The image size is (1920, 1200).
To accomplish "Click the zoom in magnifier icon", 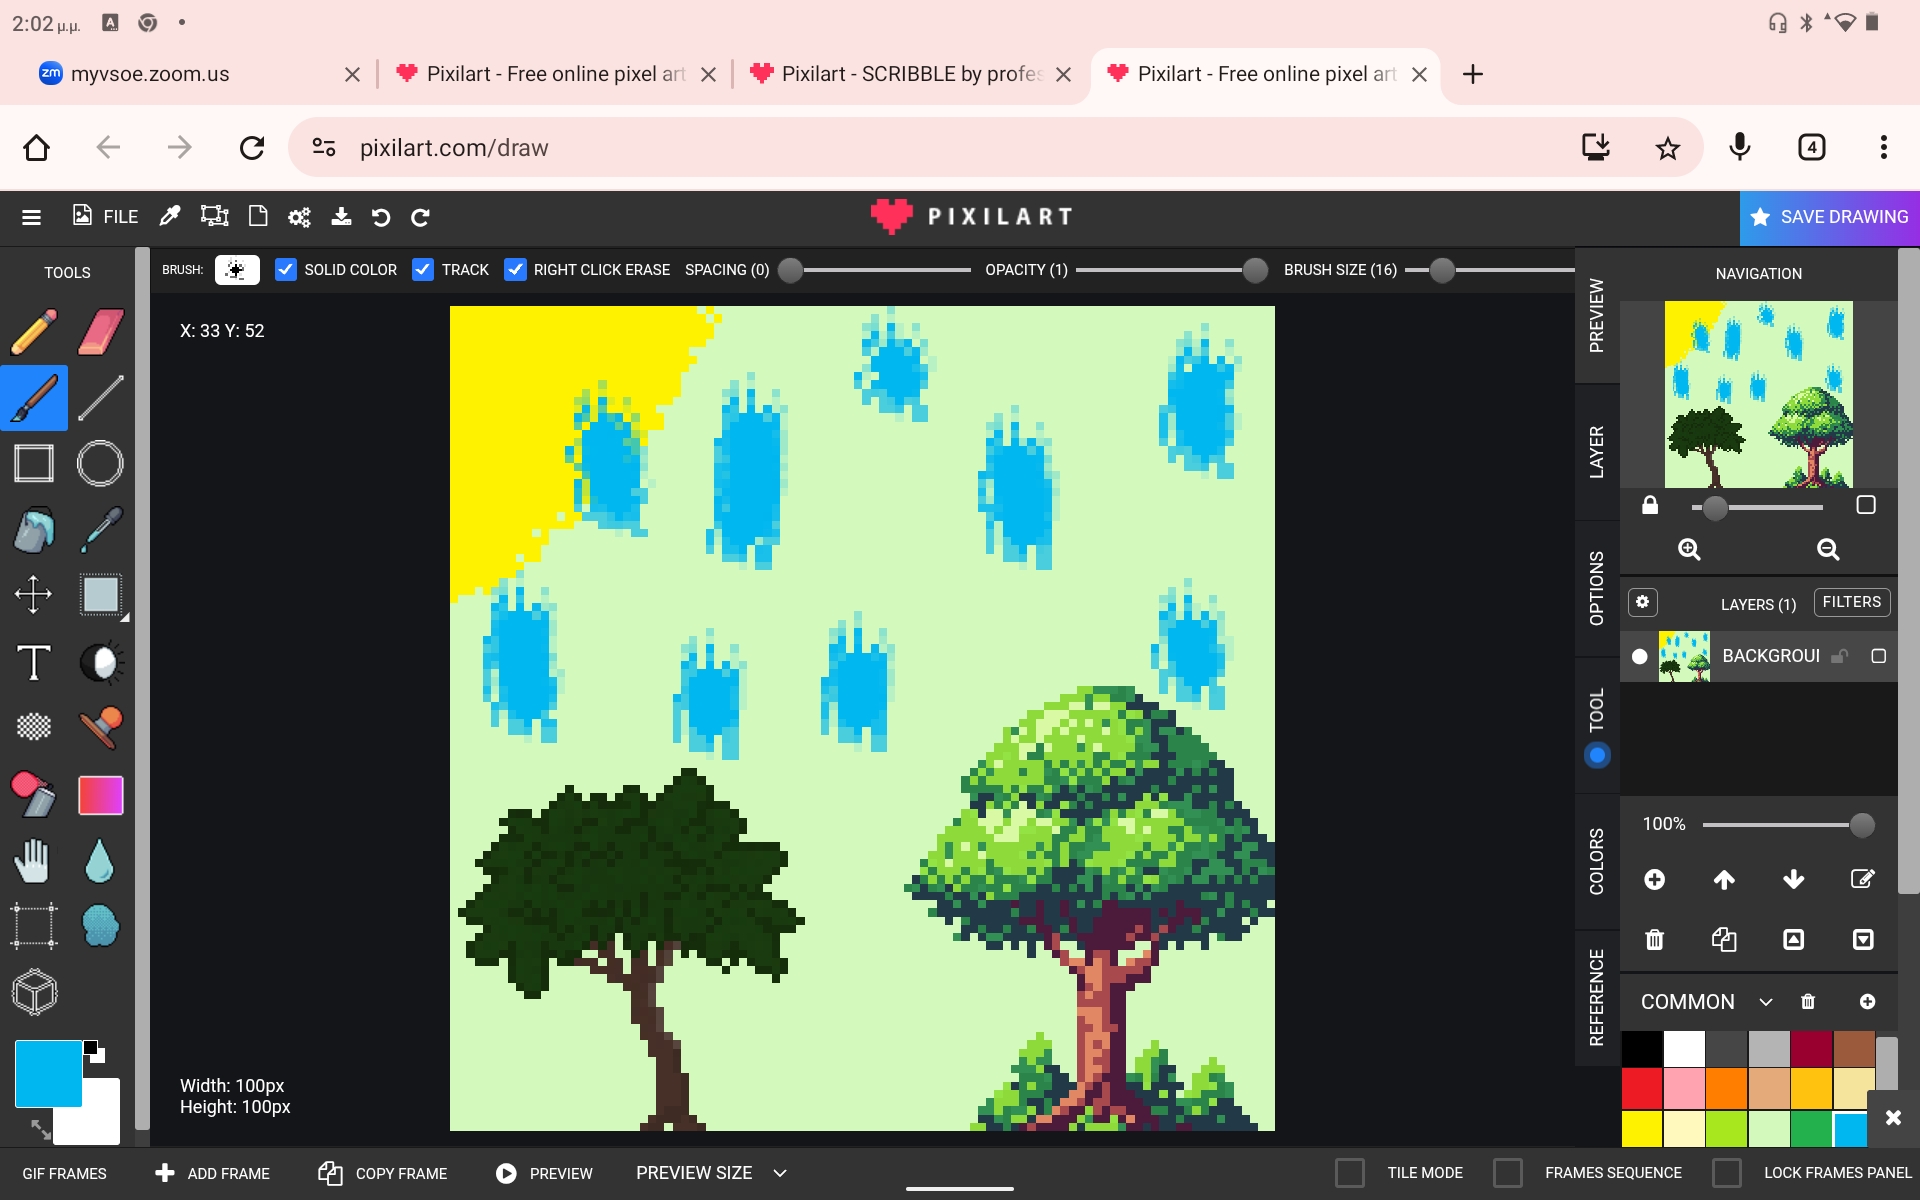I will 1689,549.
